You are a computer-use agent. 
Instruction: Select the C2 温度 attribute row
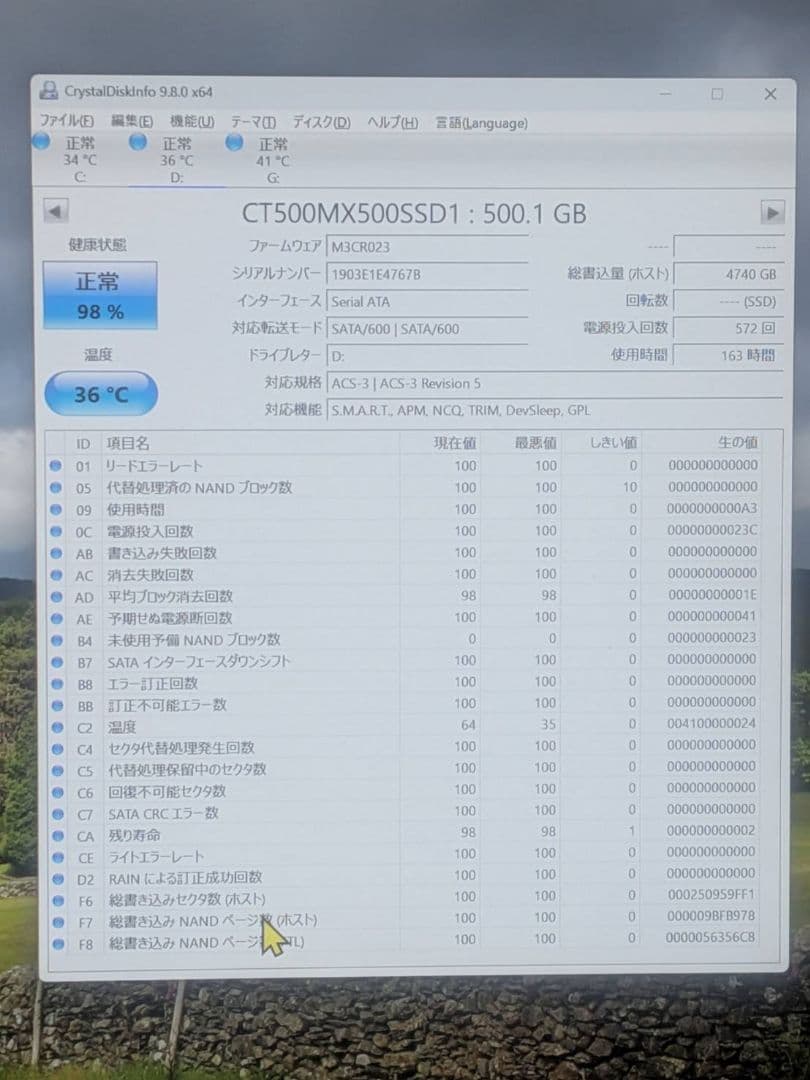tap(405, 725)
